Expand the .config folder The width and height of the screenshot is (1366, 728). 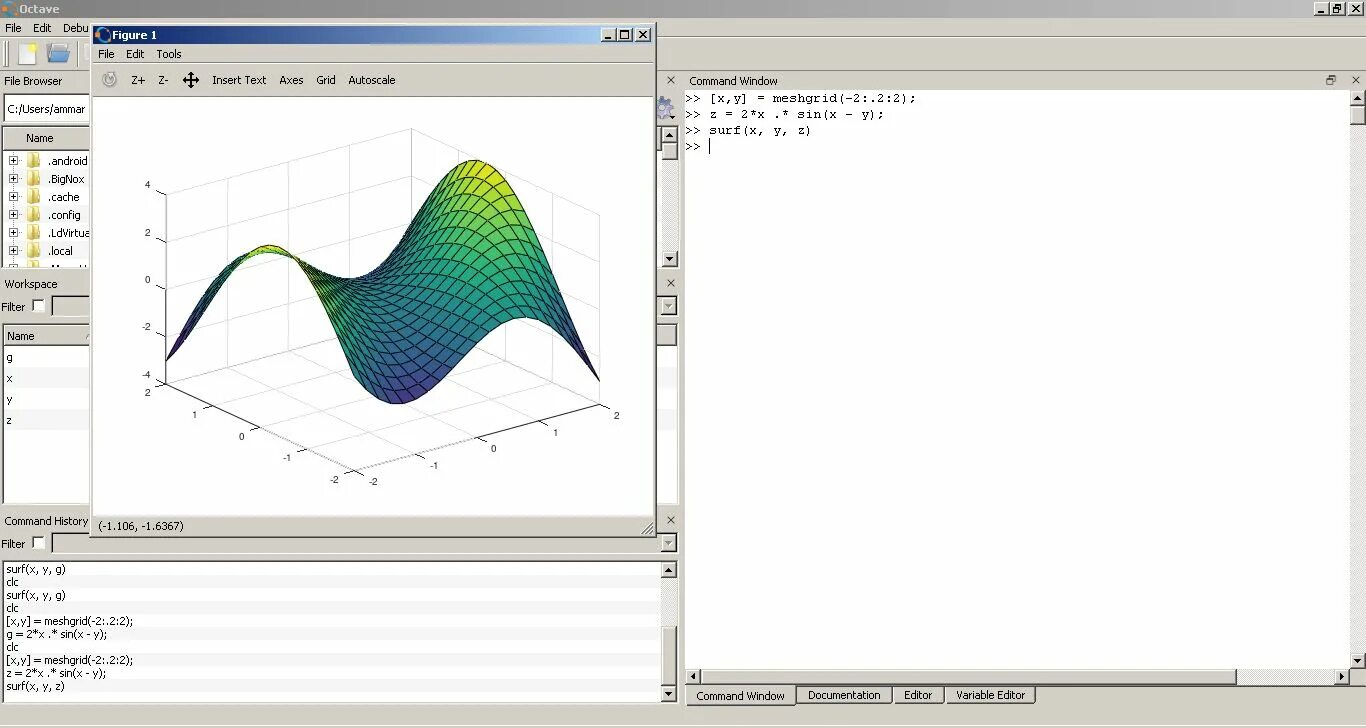click(x=14, y=215)
